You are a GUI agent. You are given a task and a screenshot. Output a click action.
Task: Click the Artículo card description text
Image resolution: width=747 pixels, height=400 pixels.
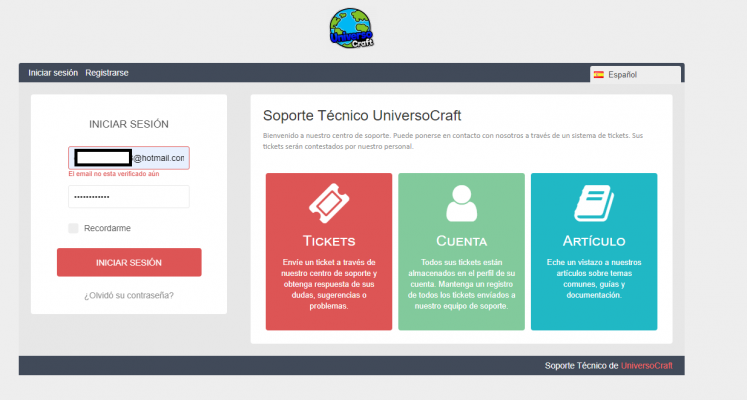(594, 279)
